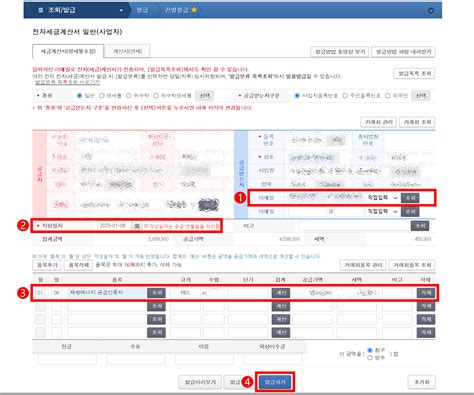This screenshot has width=474, height=395.
Task: Click 계산 button in 재생에너지 공급인증서 row
Action: pyautogui.click(x=281, y=293)
